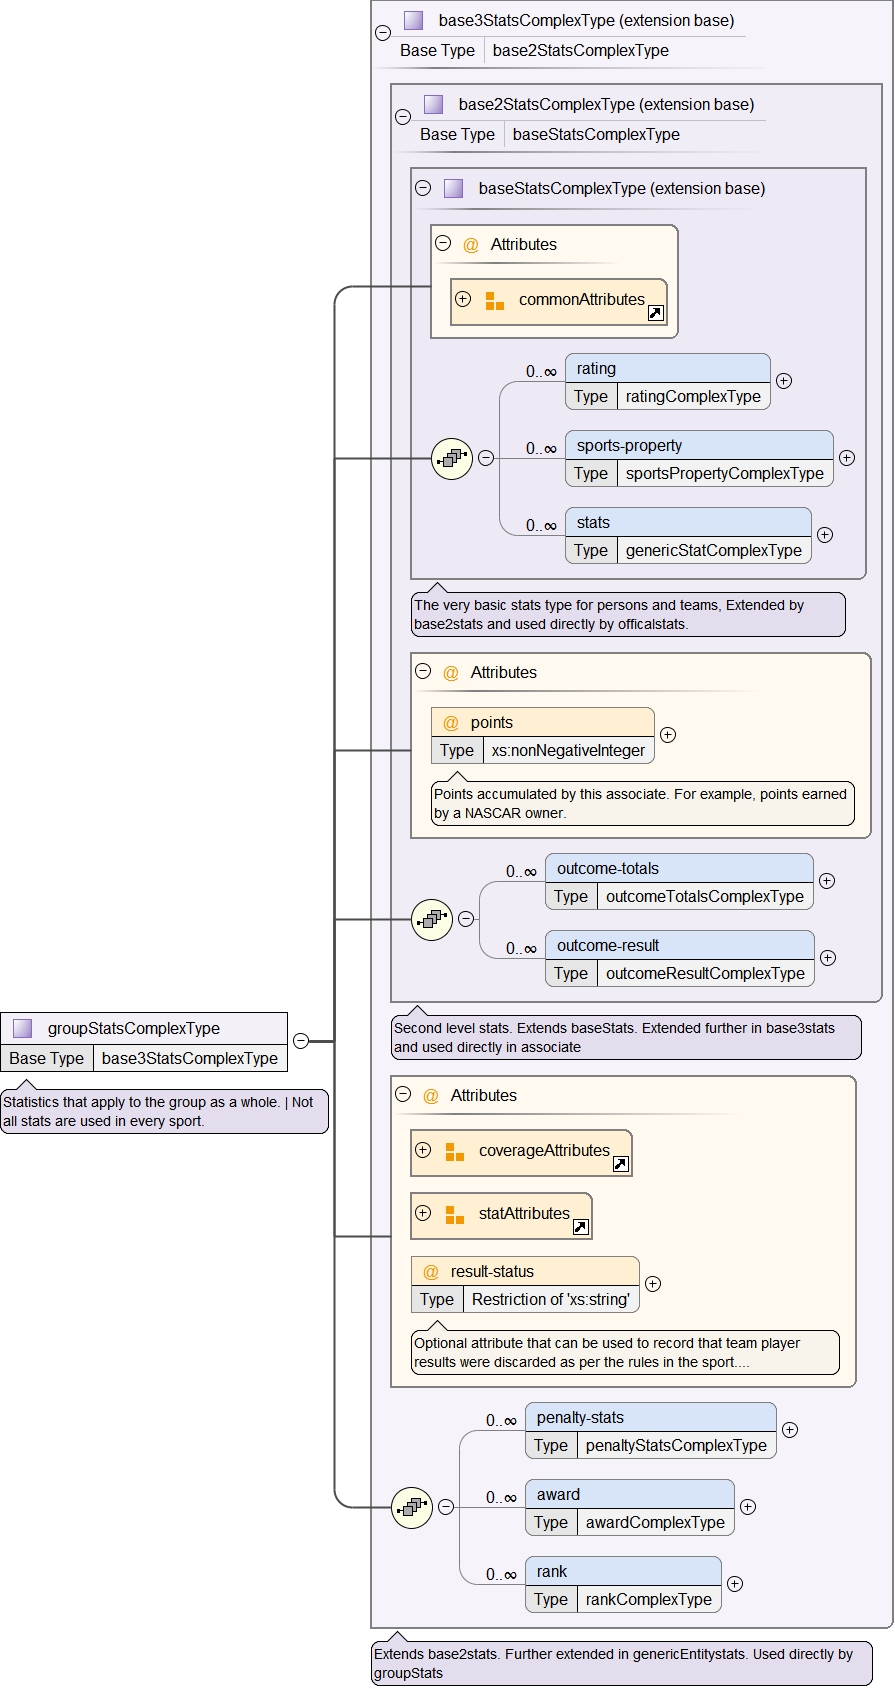Viewport: 895px width, 1689px height.
Task: Click the sequence compositor icon beside rating elements
Action: 451,458
